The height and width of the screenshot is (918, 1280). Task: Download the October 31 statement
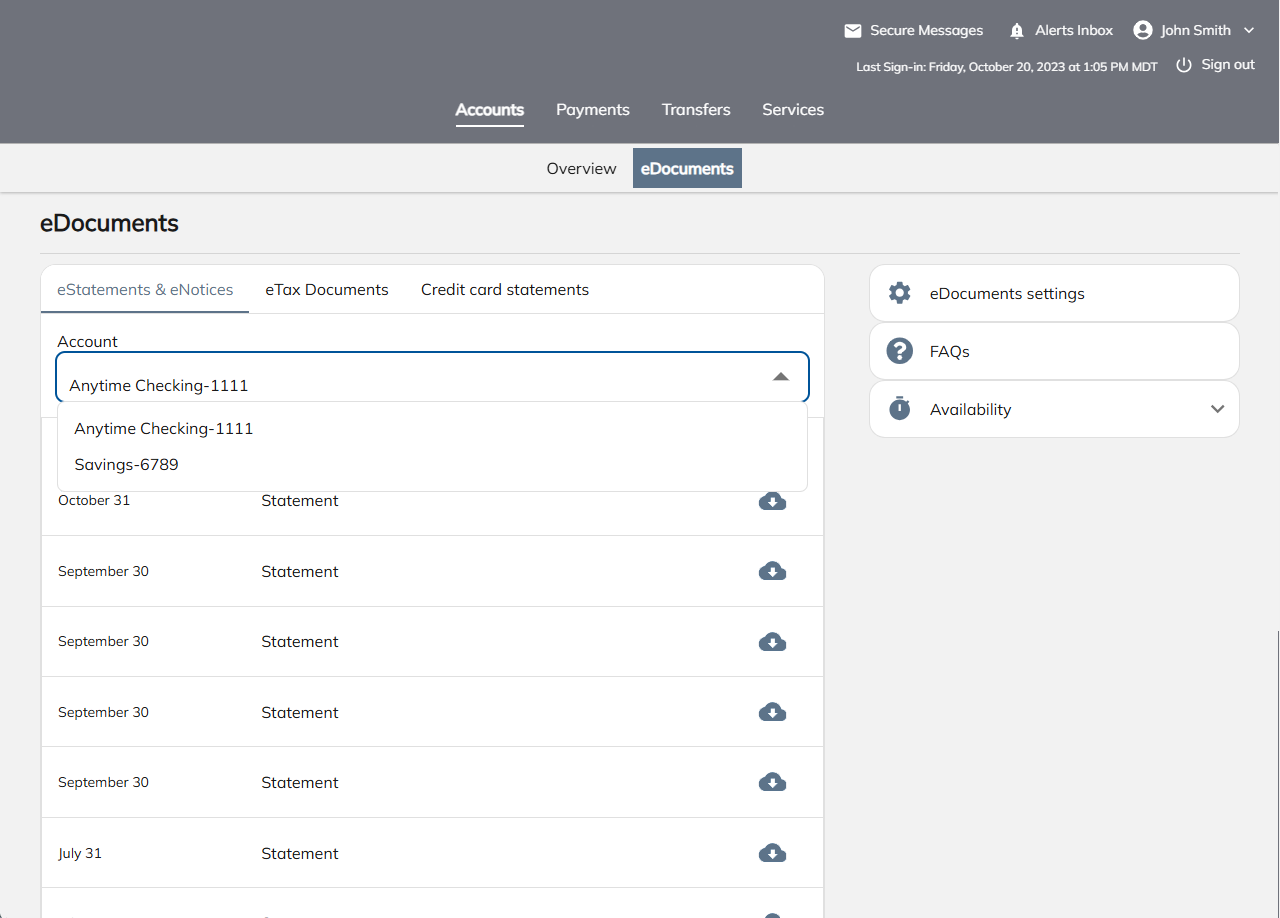point(772,501)
